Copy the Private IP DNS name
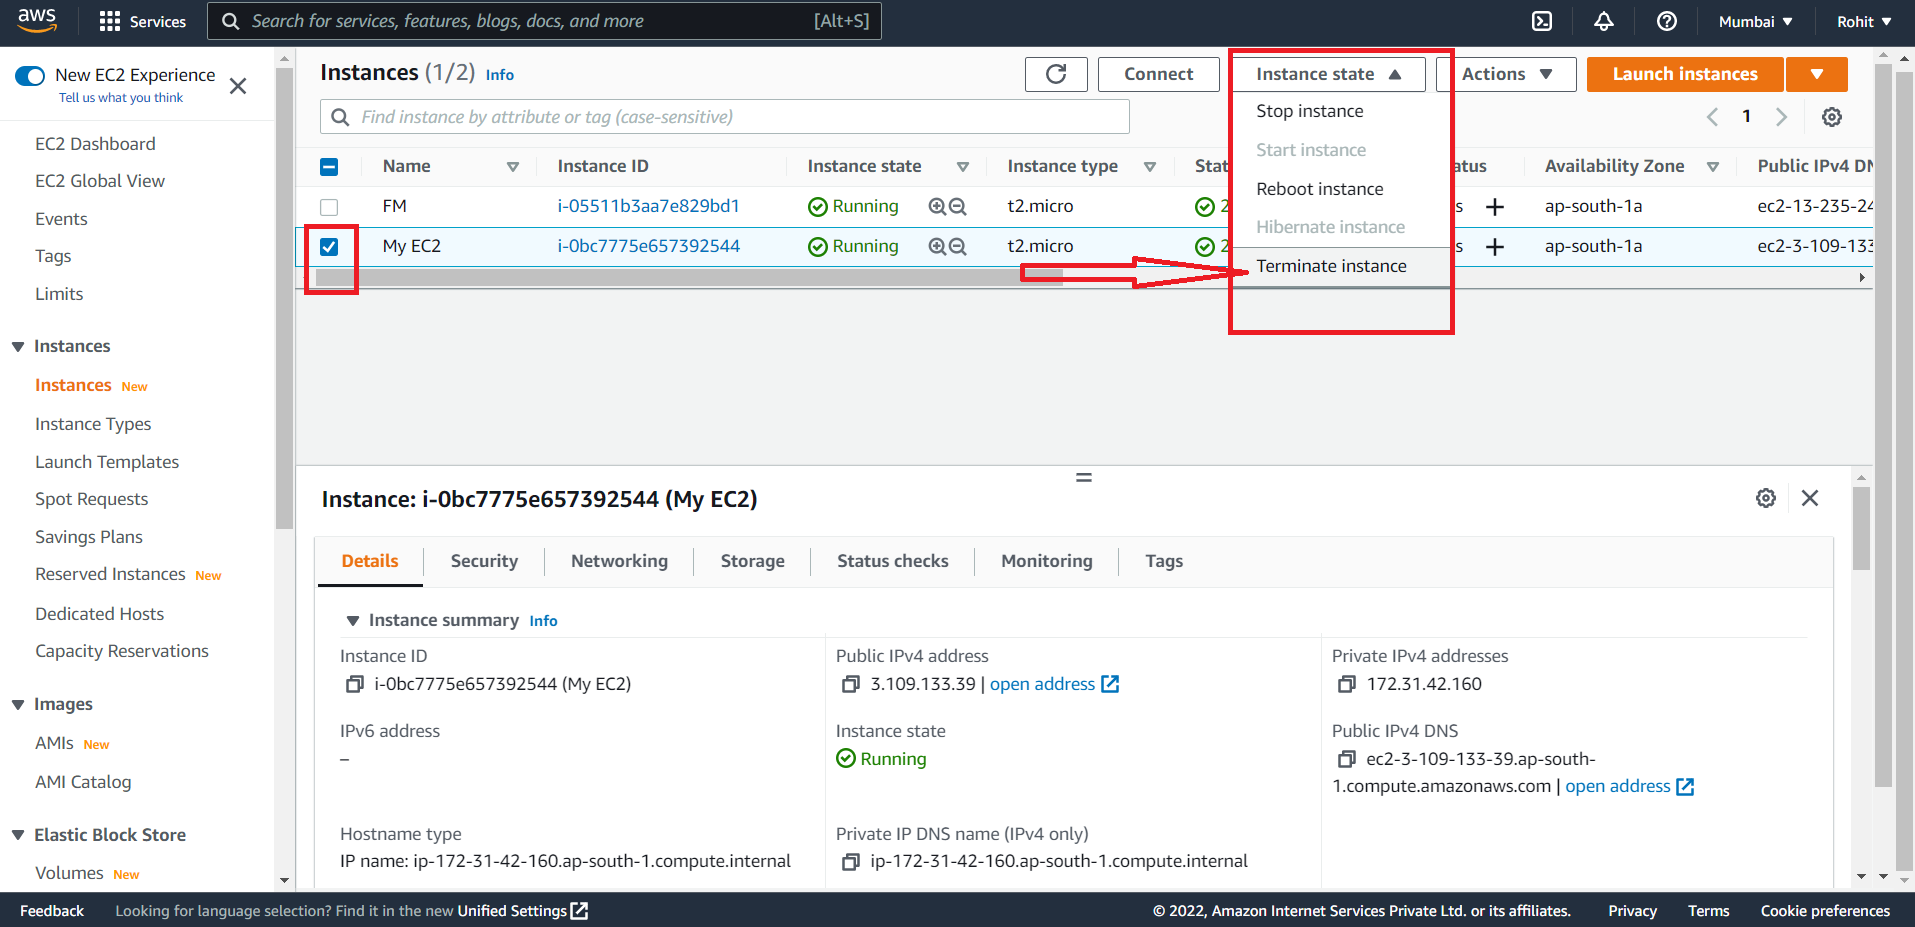 [x=850, y=861]
